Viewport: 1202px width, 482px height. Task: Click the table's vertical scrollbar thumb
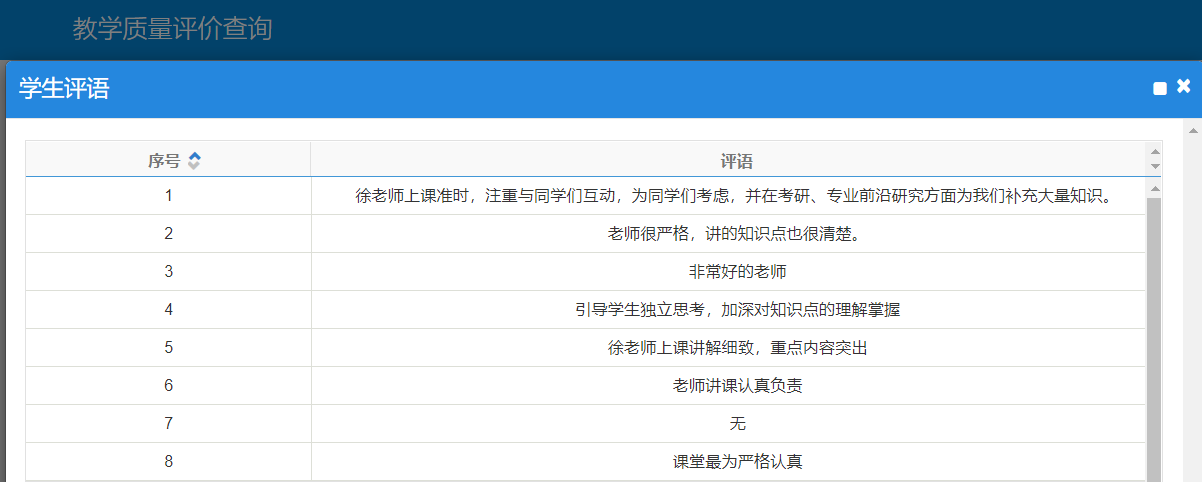(x=1154, y=330)
